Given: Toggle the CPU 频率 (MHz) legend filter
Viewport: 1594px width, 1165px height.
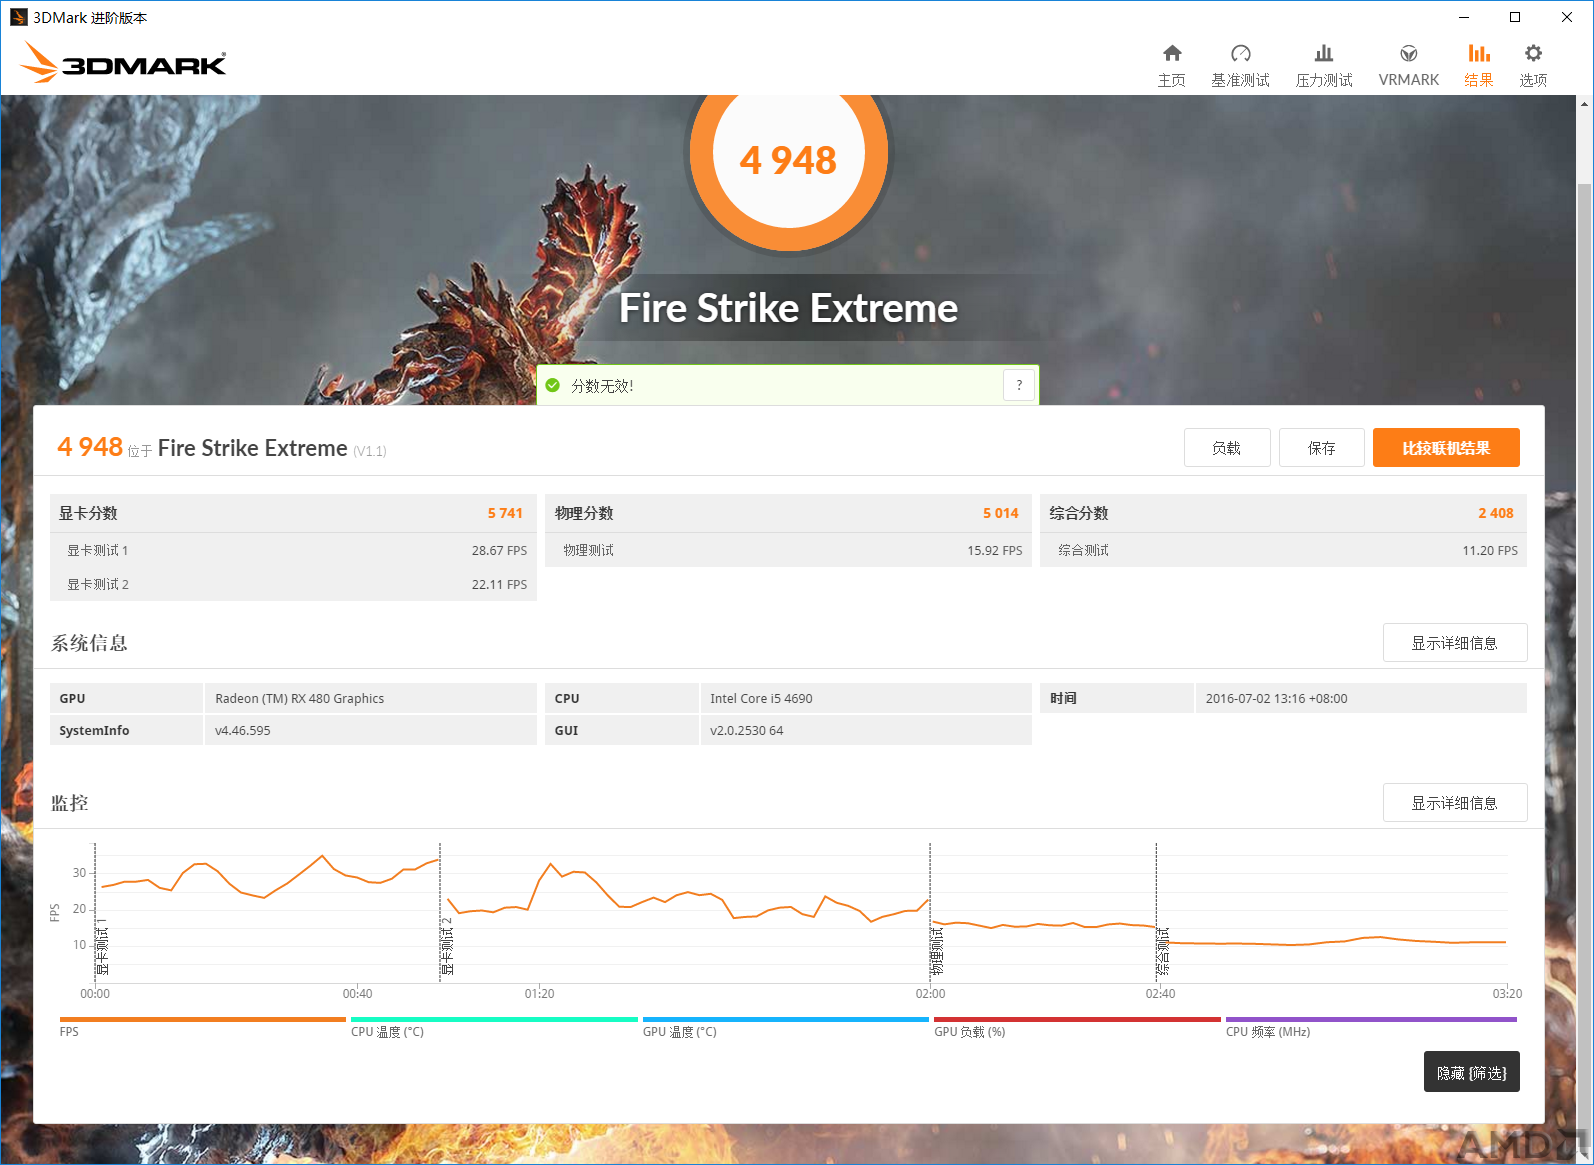Looking at the screenshot, I should coord(1371,1027).
